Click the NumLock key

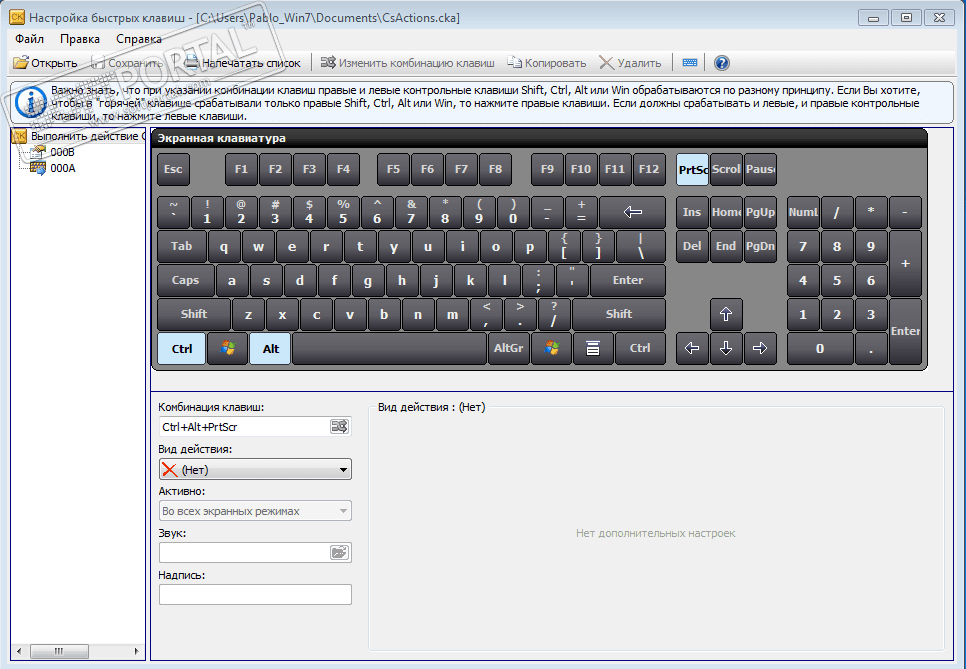803,213
